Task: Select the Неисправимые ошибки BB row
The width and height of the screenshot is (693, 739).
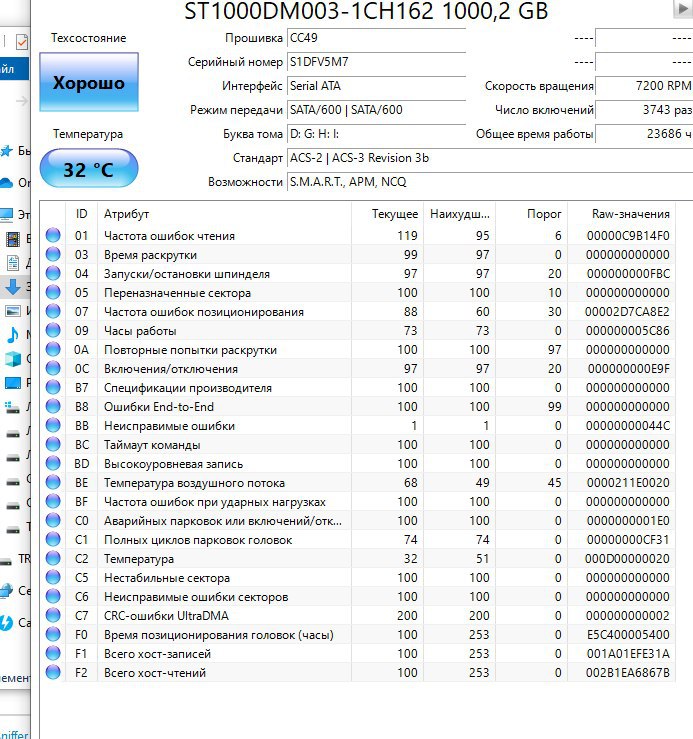Action: click(x=357, y=426)
